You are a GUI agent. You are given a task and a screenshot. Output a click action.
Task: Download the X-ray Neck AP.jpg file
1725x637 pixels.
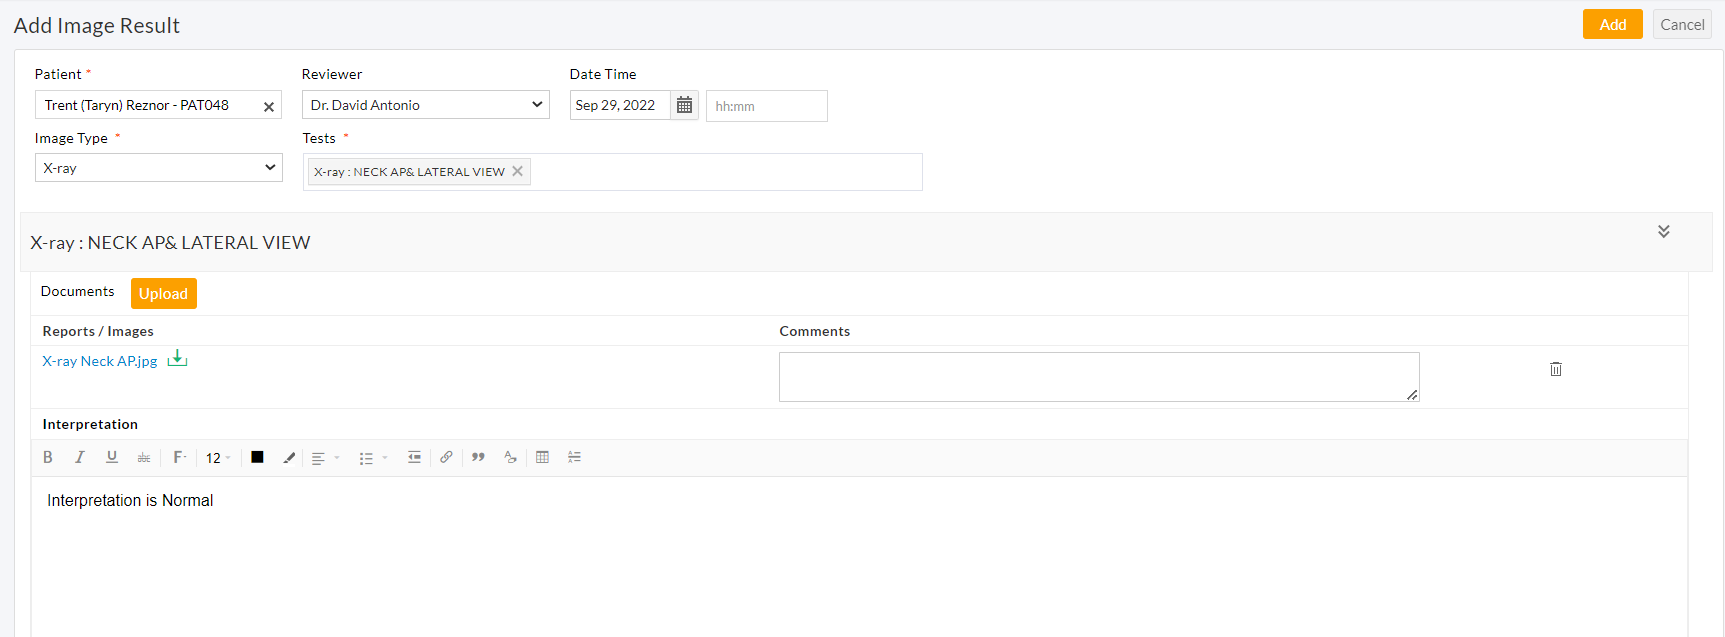pyautogui.click(x=177, y=359)
